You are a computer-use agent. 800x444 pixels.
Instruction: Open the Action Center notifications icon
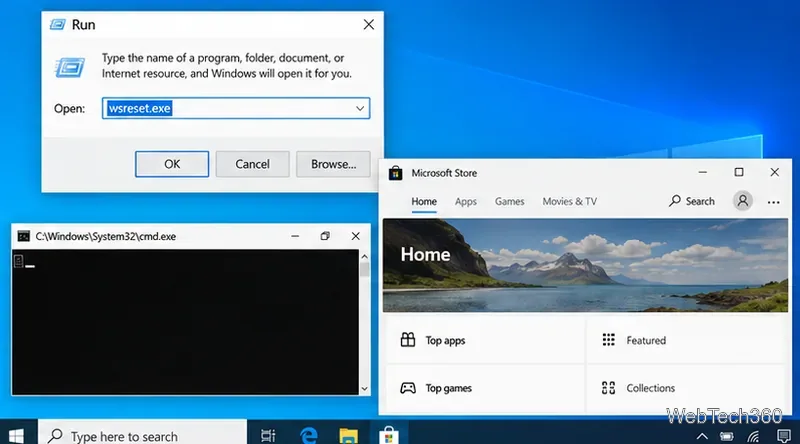[784, 436]
